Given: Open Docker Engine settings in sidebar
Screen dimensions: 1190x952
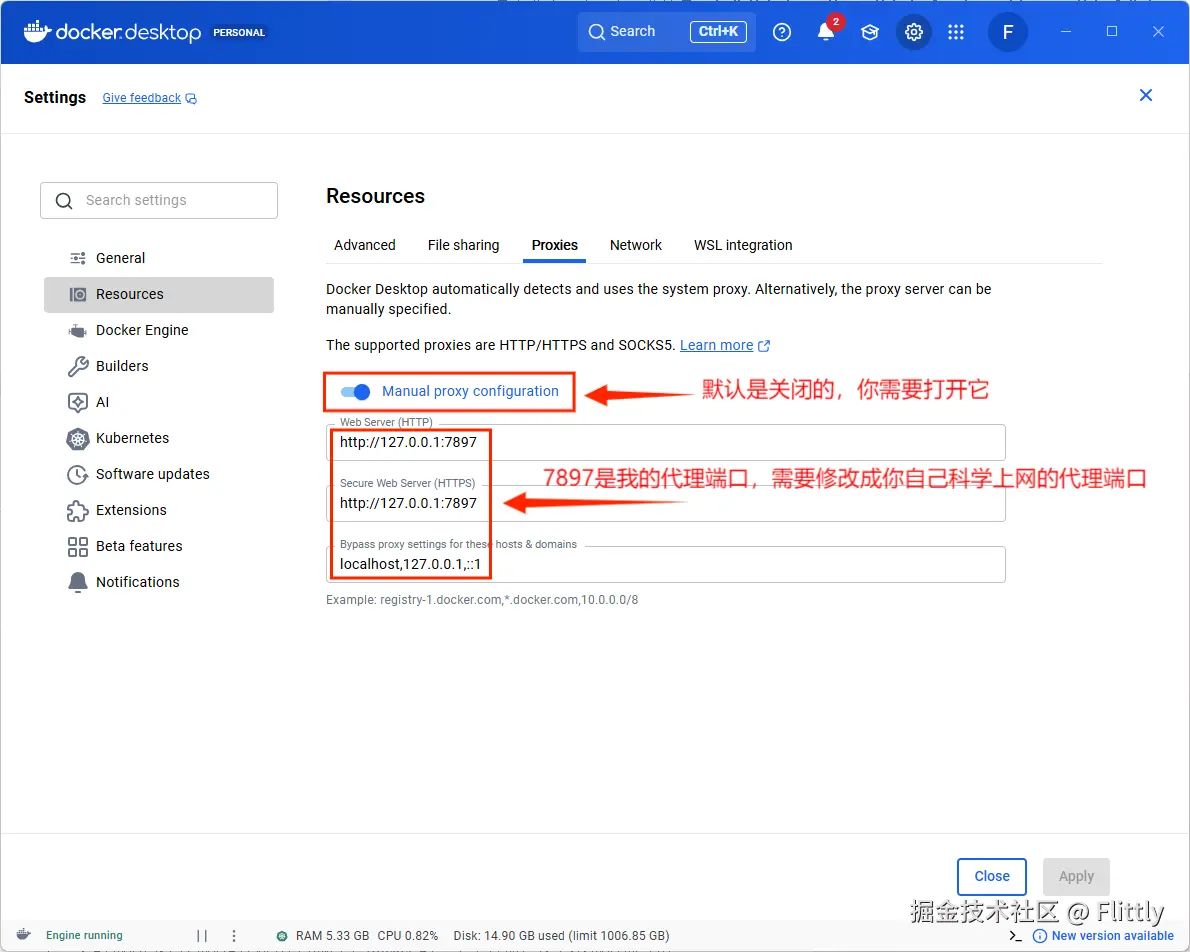Looking at the screenshot, I should click(x=143, y=330).
